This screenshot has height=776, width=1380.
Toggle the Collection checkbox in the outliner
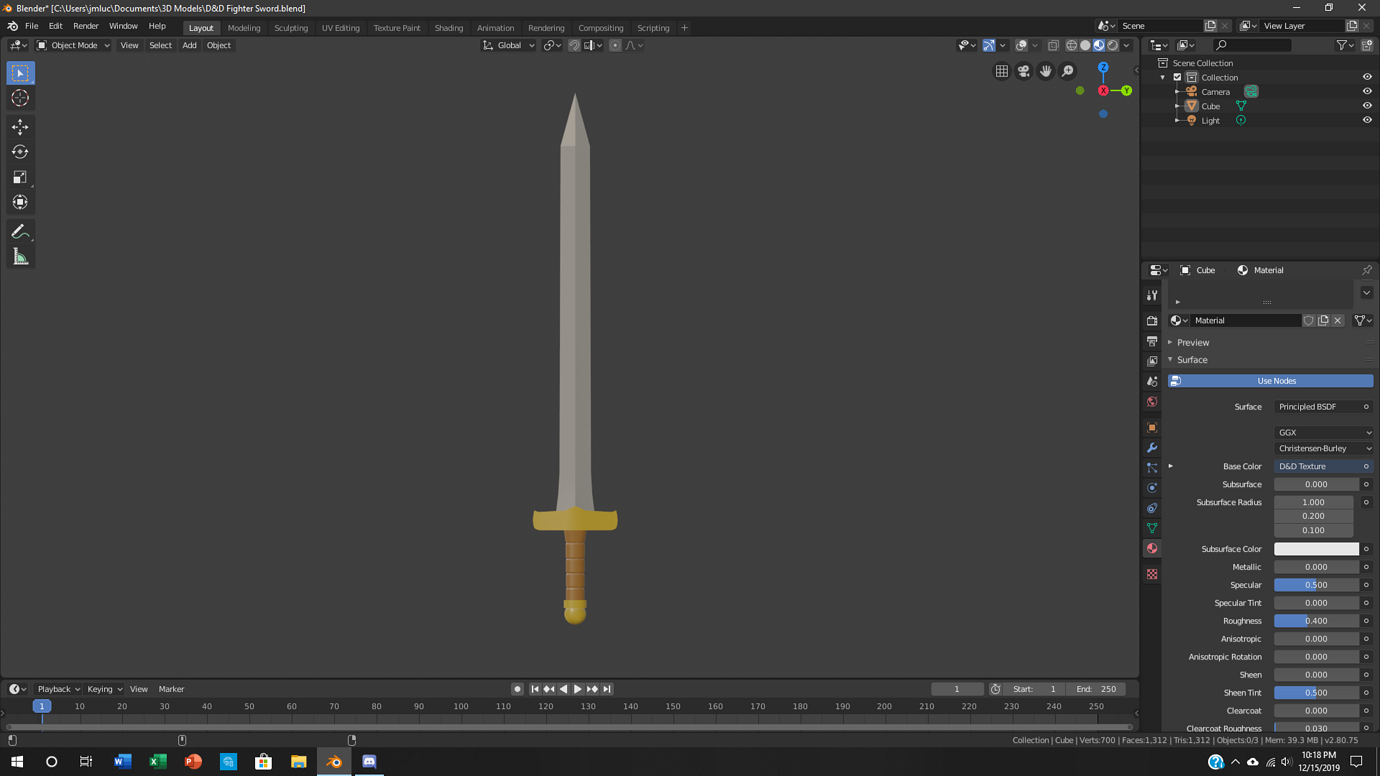[1177, 77]
